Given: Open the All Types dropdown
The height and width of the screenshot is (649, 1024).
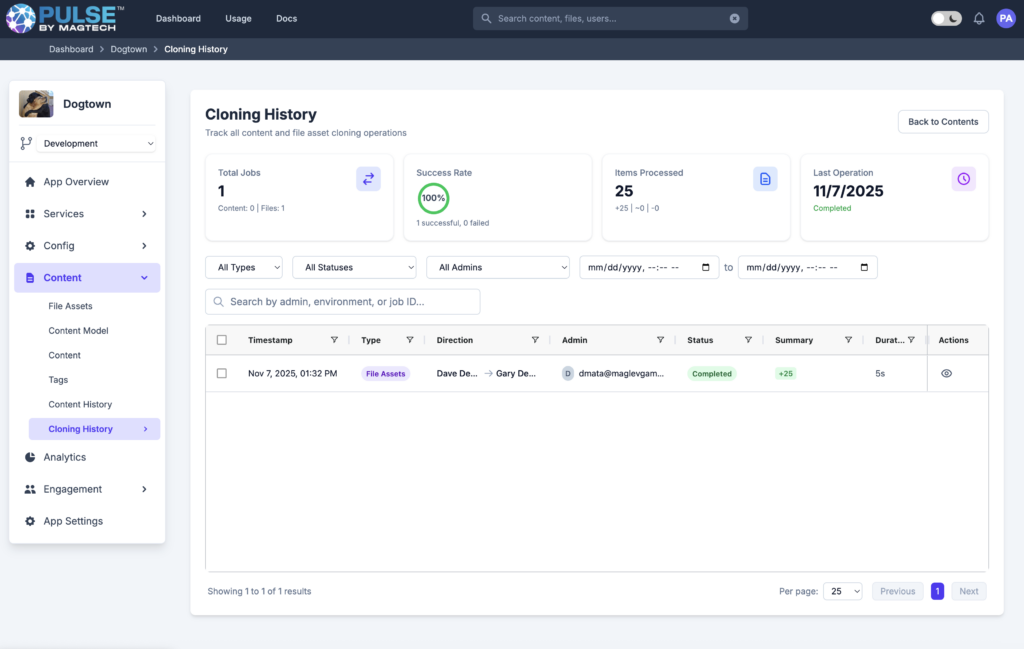Looking at the screenshot, I should [x=243, y=267].
